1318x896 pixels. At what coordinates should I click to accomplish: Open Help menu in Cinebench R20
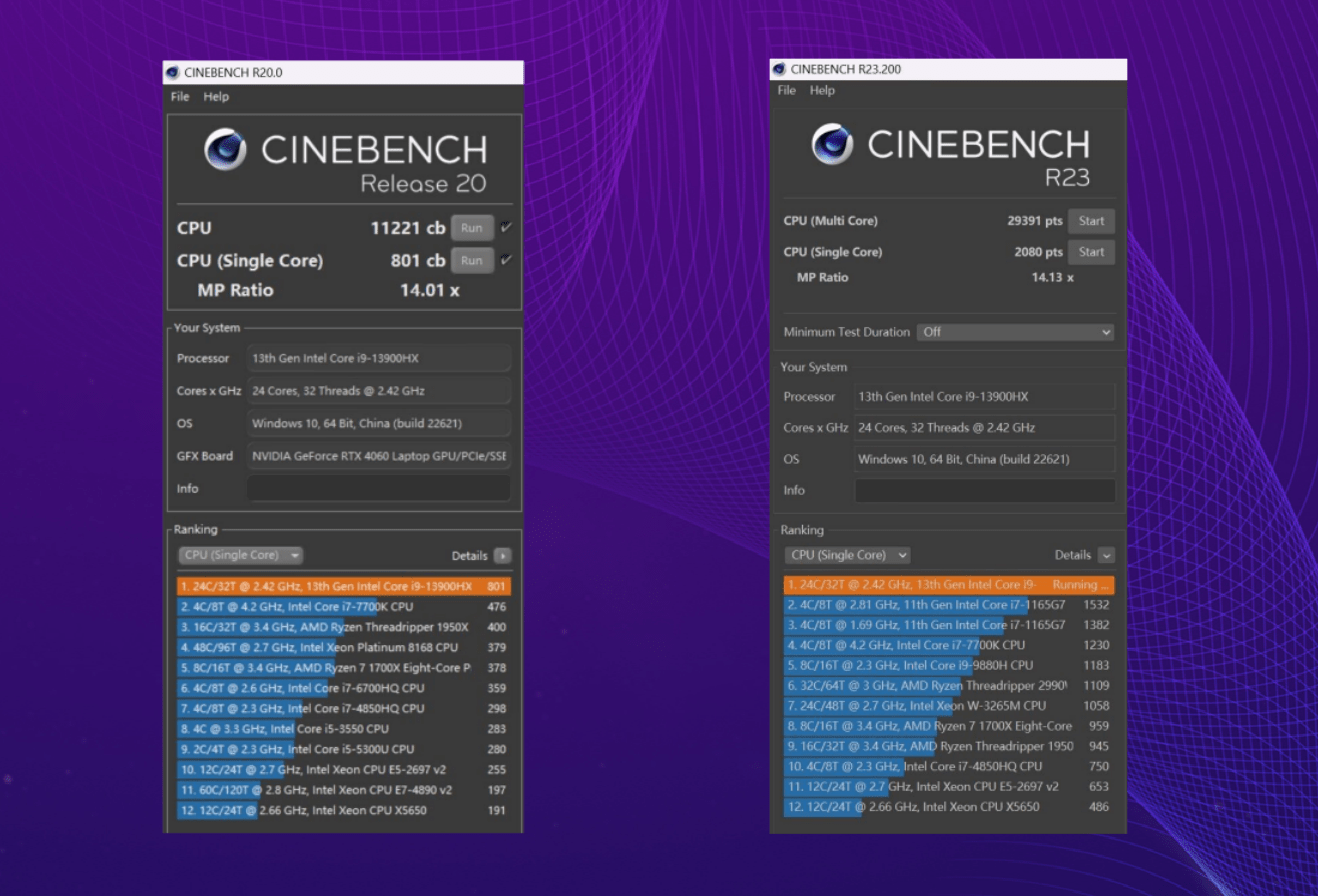point(216,97)
